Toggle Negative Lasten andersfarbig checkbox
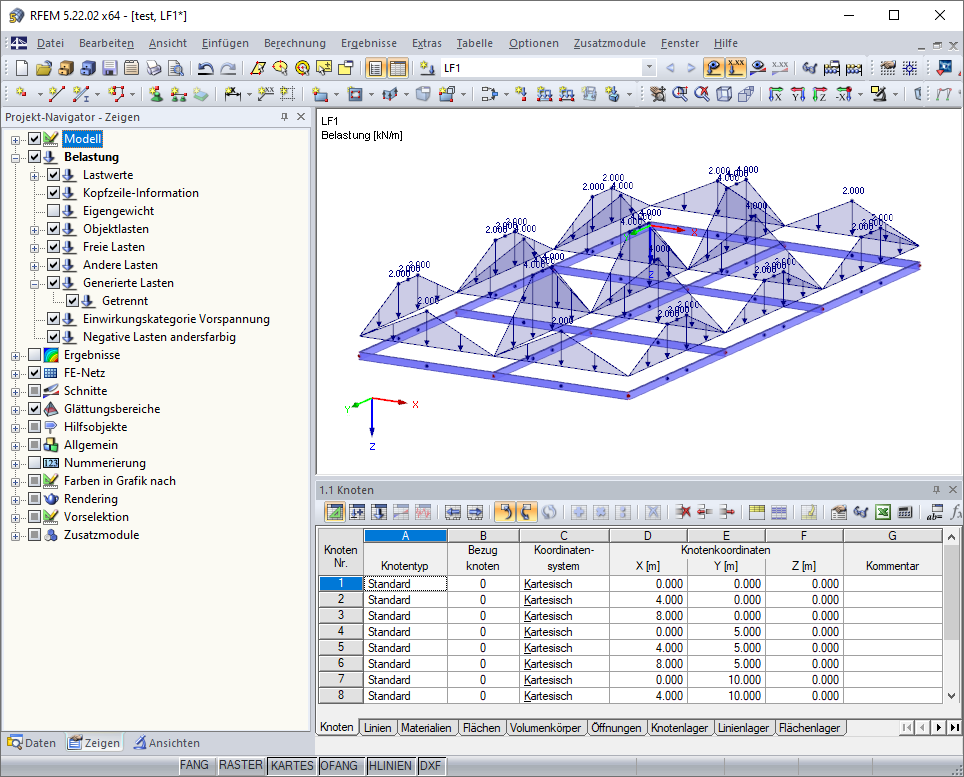964x777 pixels. coord(53,337)
